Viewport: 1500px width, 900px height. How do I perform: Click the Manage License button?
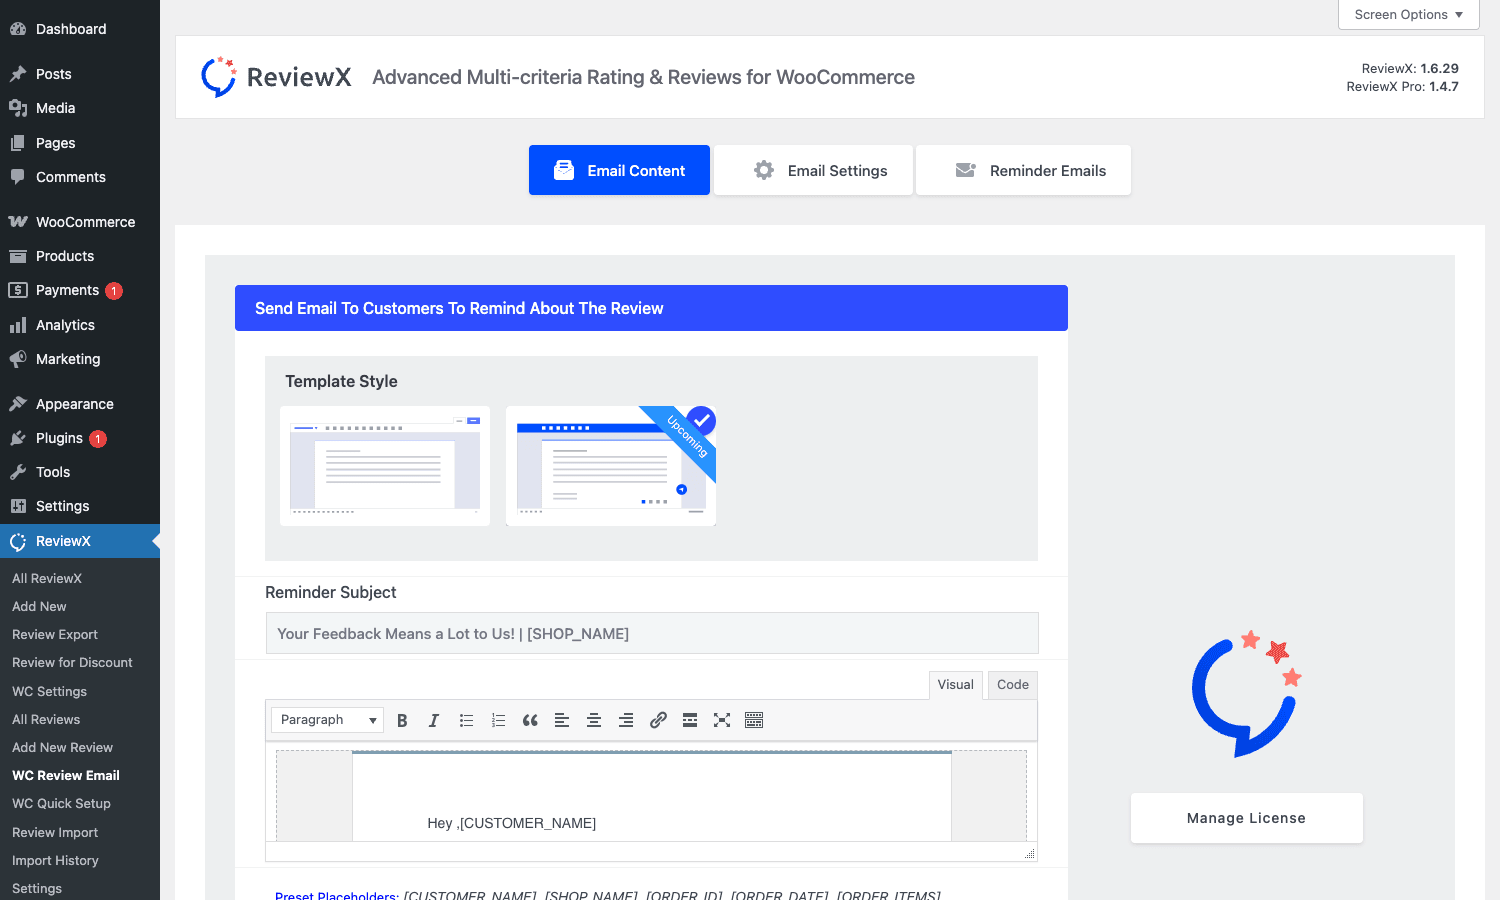pyautogui.click(x=1246, y=818)
